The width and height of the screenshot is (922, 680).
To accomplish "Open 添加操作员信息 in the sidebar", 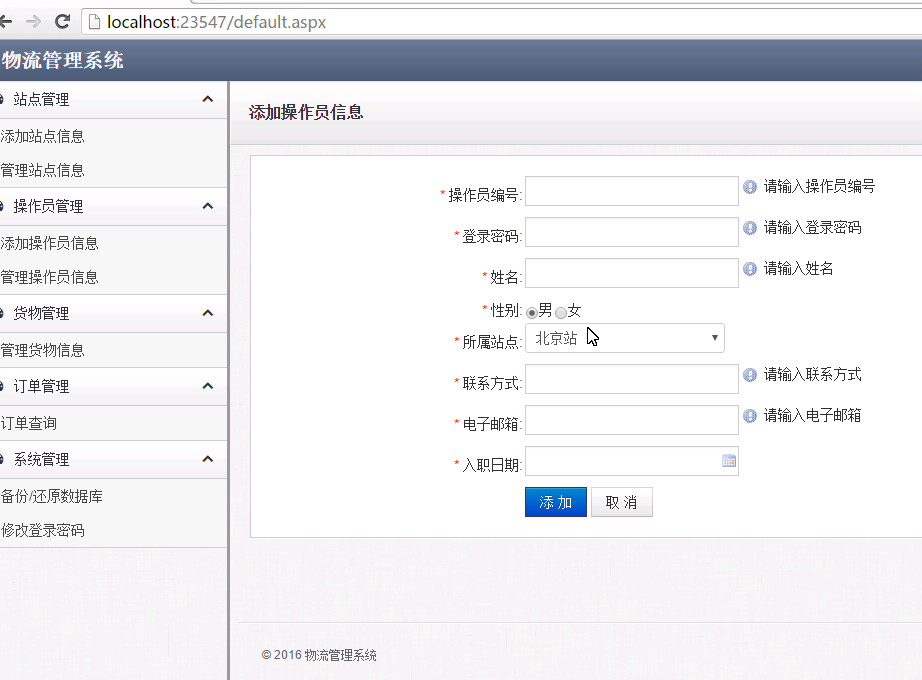I will pos(49,244).
